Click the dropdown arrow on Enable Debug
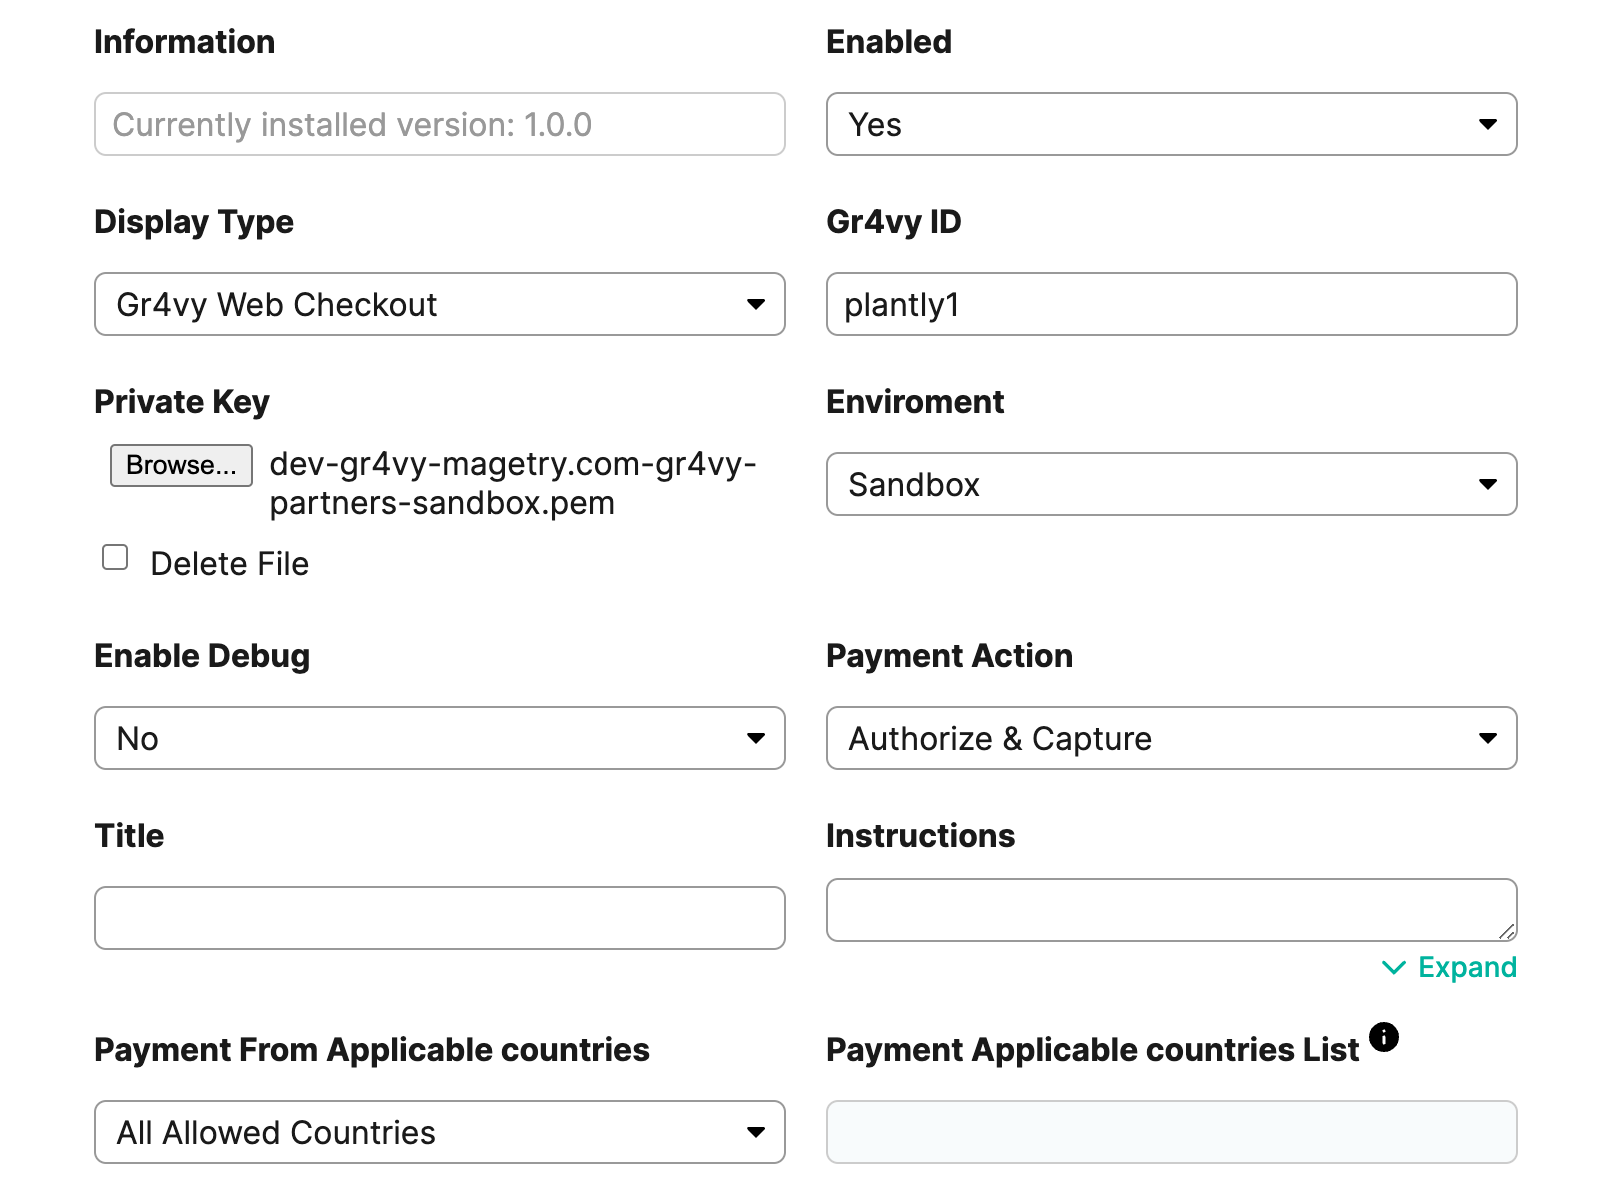The width and height of the screenshot is (1624, 1204). (757, 738)
